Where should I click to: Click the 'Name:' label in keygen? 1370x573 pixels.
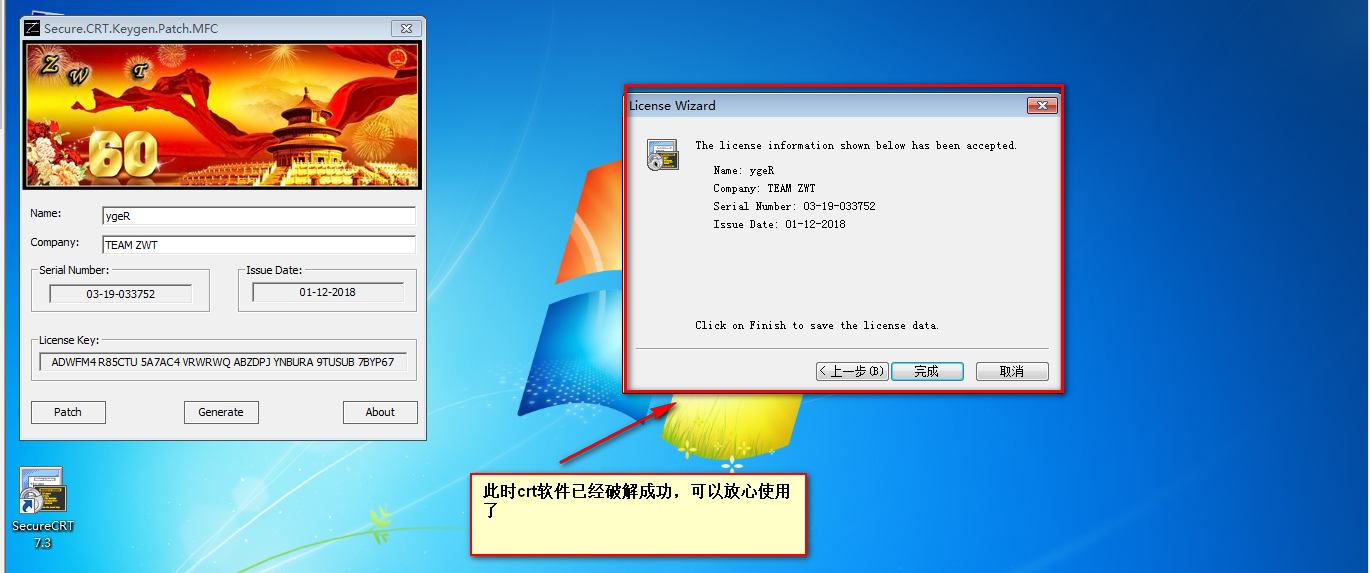46,213
